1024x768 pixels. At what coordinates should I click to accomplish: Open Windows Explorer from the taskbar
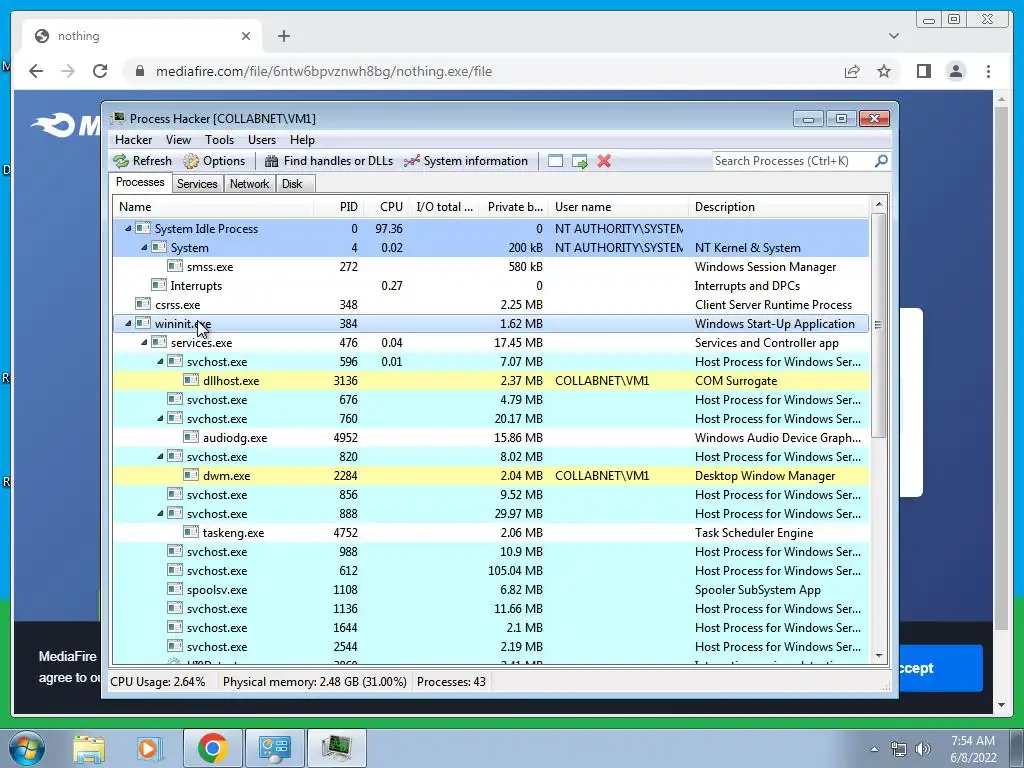click(89, 748)
